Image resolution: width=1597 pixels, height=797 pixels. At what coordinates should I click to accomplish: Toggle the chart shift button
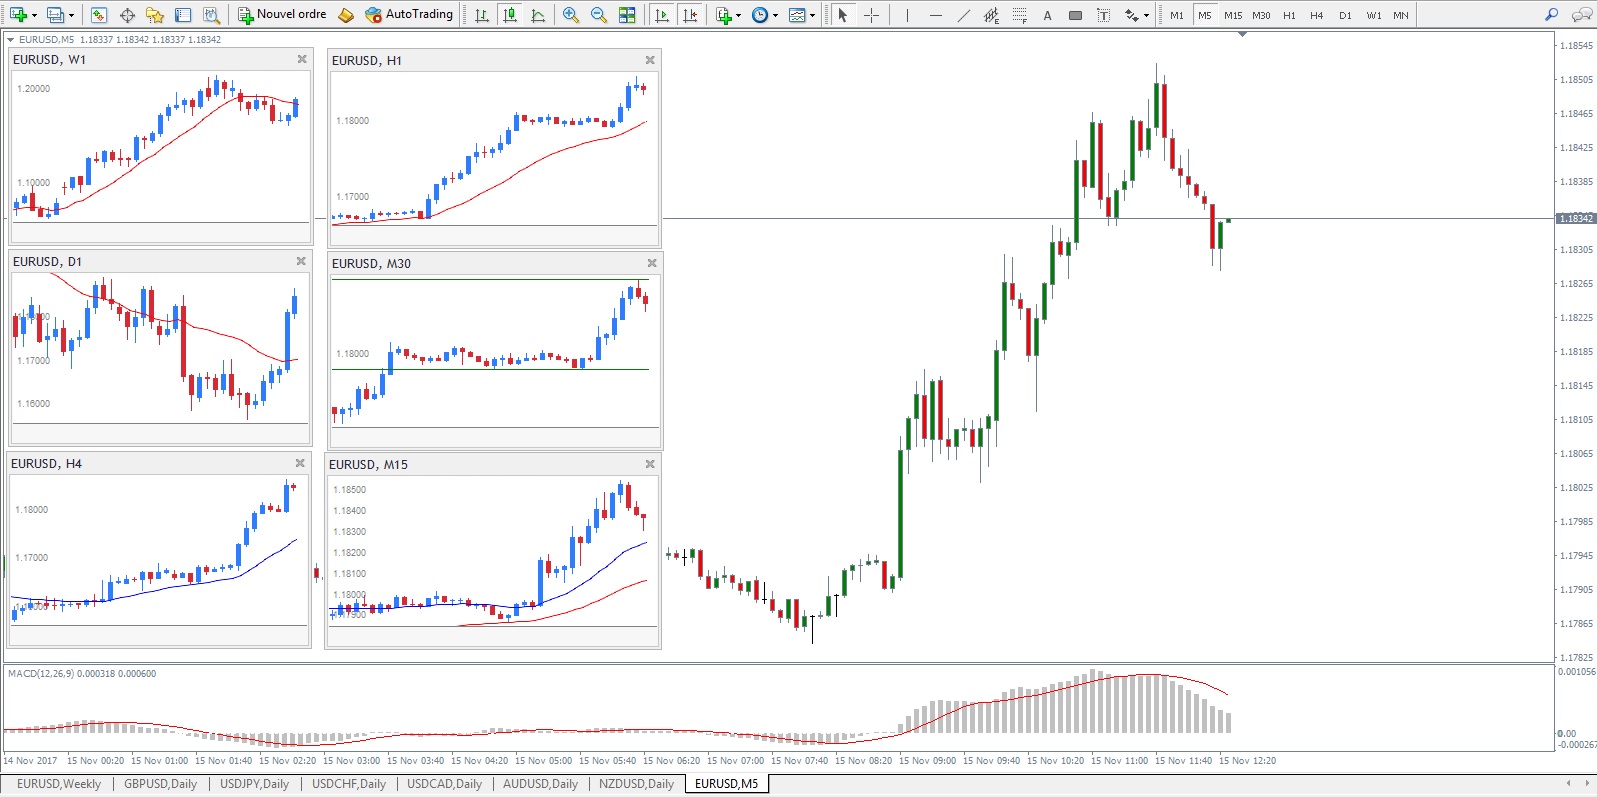pos(690,15)
